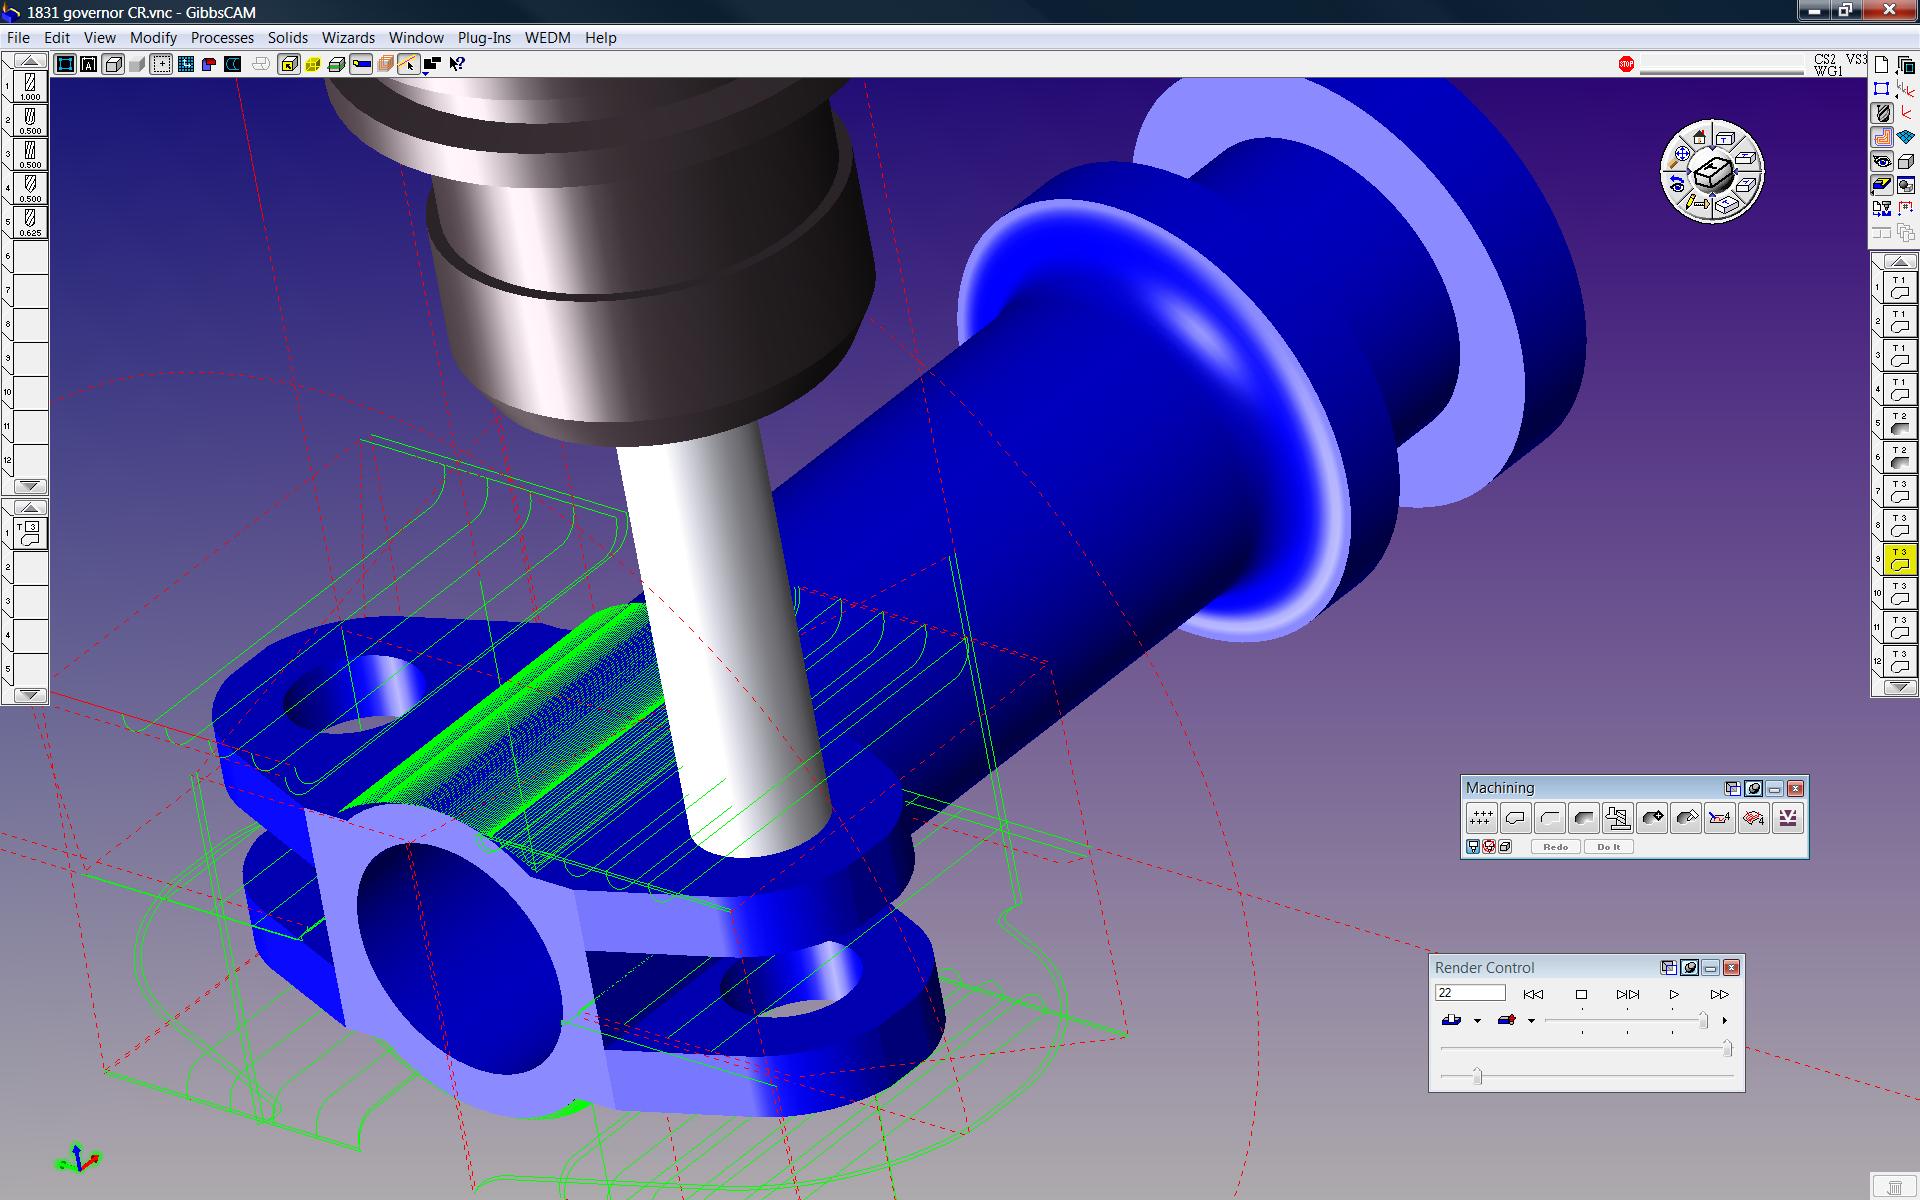Open the Plug-Ins menu
Screen dimensions: 1920x1200
pyautogui.click(x=484, y=38)
